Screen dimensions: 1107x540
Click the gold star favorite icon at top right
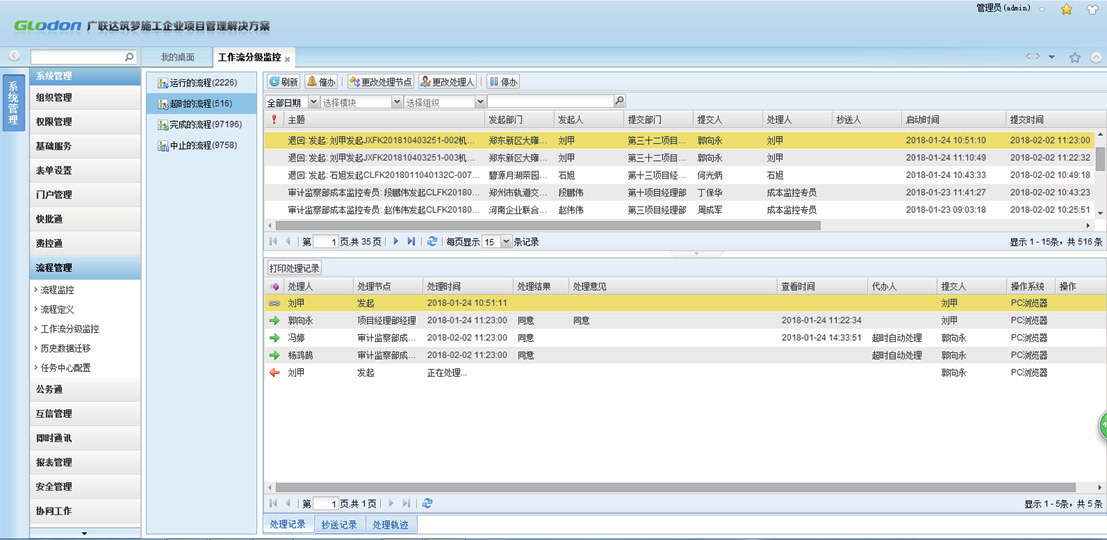tap(1066, 9)
